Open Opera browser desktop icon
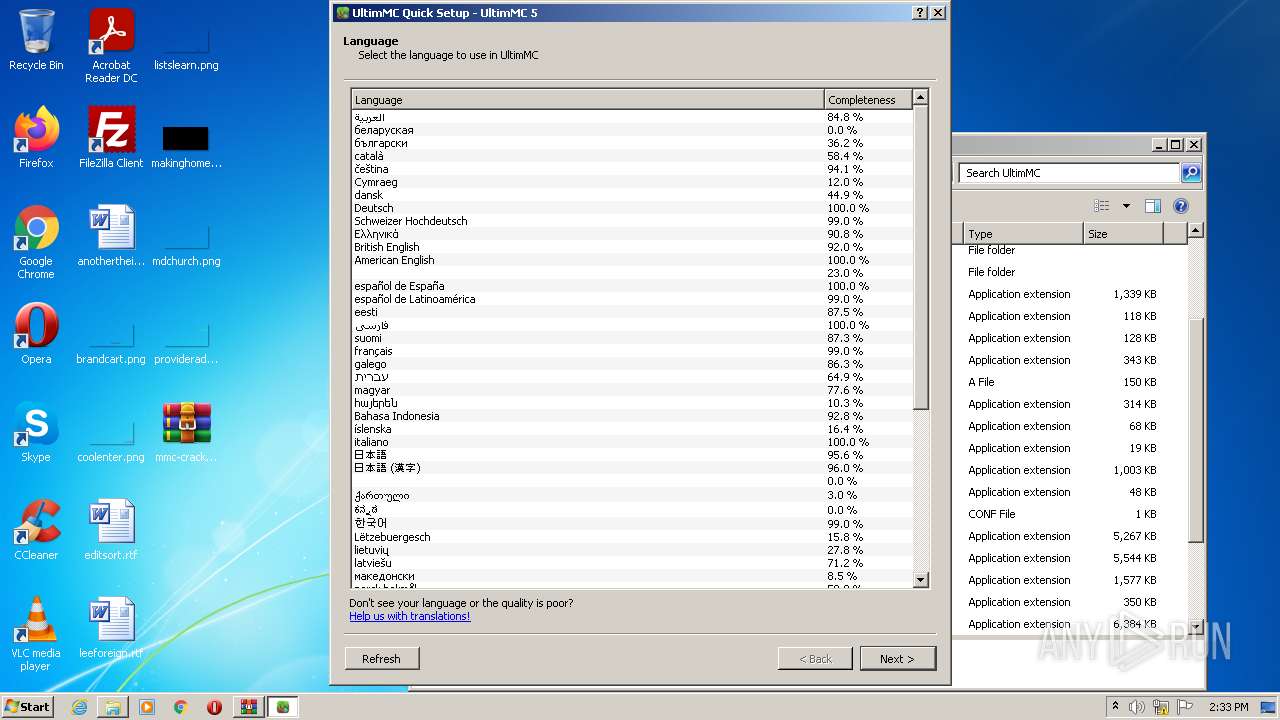The width and height of the screenshot is (1280, 720). click(36, 333)
